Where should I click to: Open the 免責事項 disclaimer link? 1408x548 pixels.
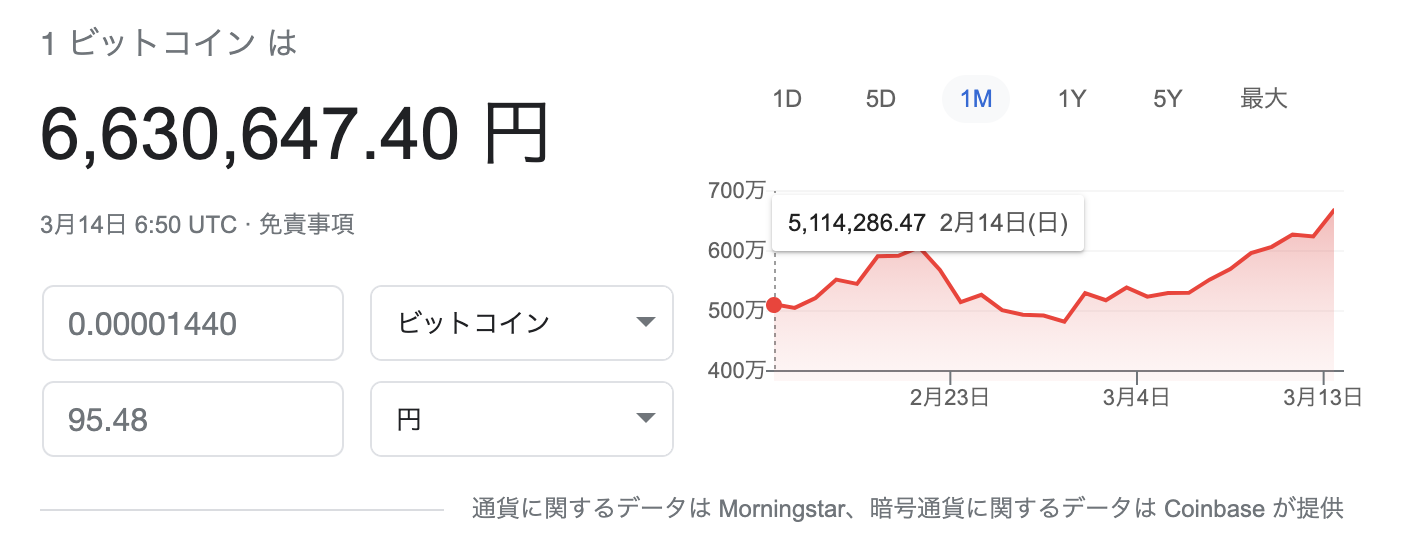[306, 224]
